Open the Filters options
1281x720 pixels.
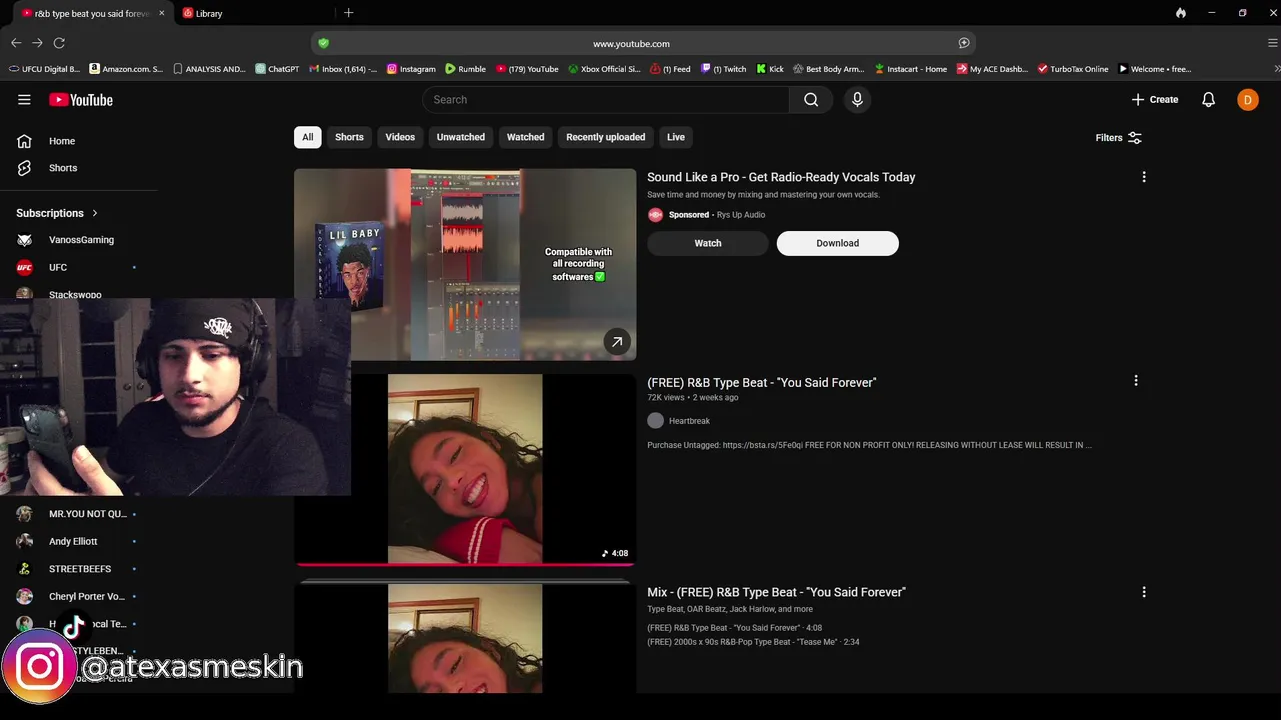click(1119, 138)
